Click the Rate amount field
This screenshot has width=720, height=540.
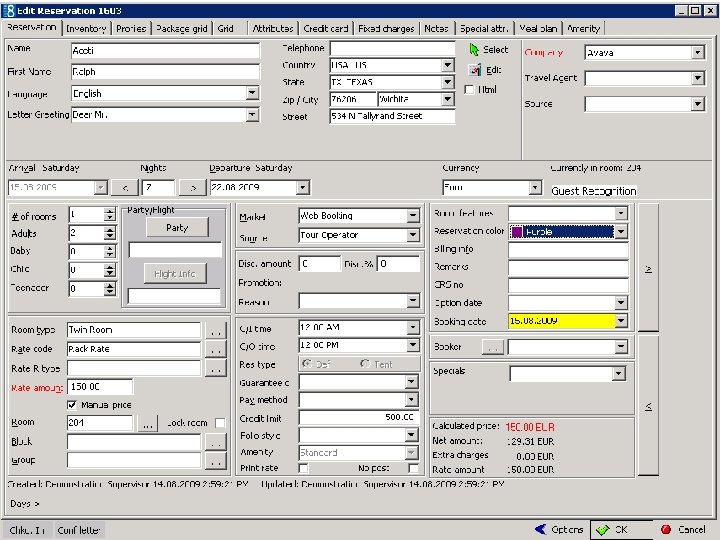(100, 387)
